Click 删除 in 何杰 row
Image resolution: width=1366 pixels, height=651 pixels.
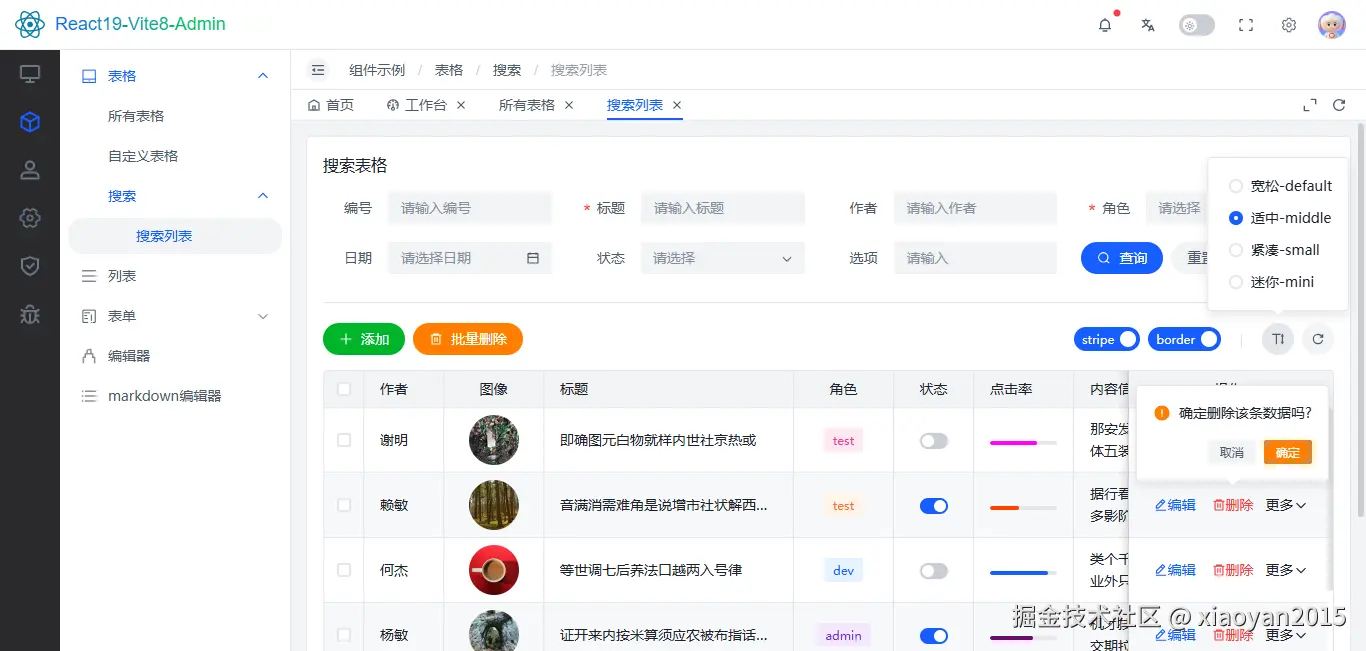click(x=1233, y=570)
